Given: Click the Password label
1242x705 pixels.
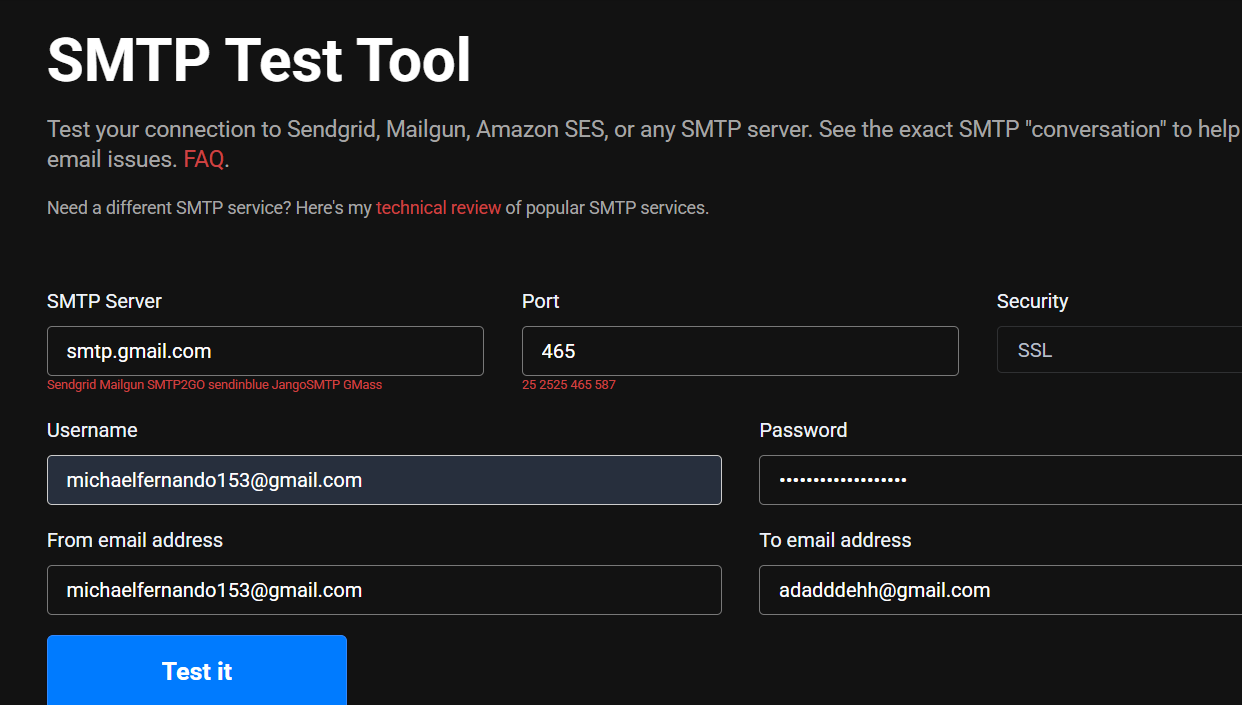Looking at the screenshot, I should click(803, 430).
